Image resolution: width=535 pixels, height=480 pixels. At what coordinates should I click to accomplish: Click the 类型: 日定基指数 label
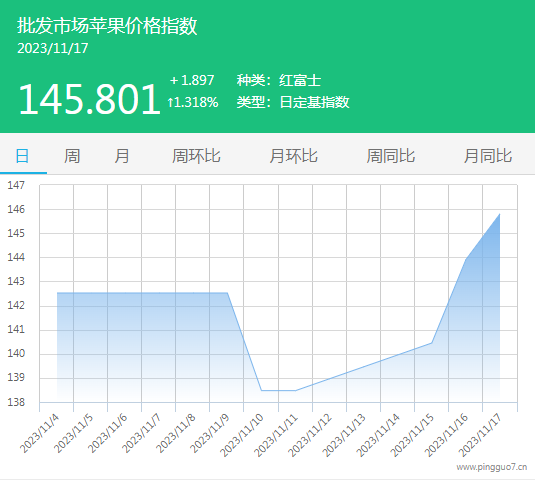pos(293,102)
